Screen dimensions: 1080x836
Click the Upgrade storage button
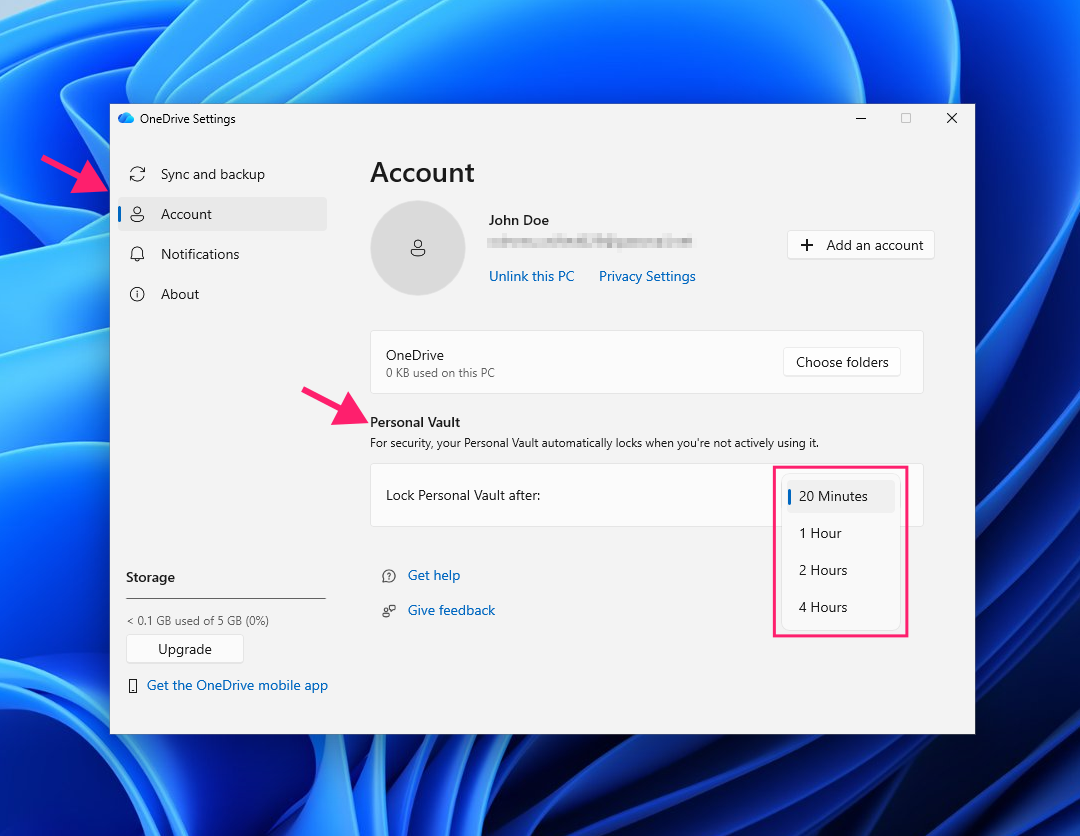(185, 649)
